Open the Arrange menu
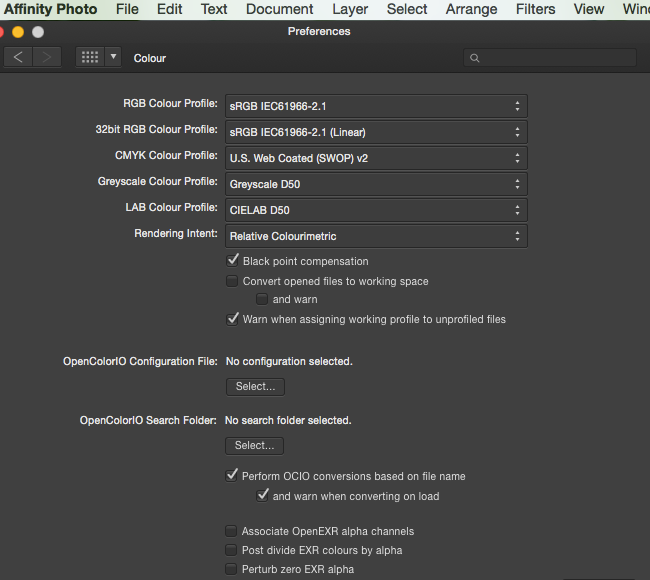Image resolution: width=650 pixels, height=580 pixels. click(471, 9)
